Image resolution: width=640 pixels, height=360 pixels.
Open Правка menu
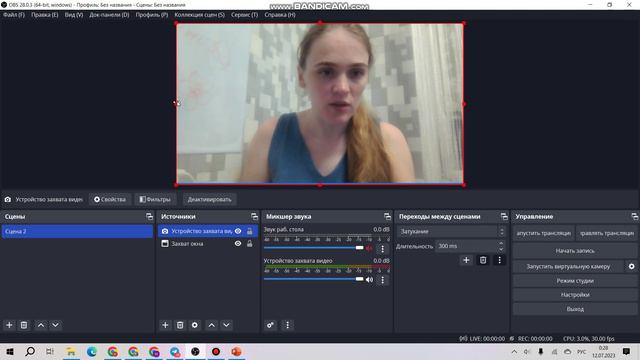[45, 15]
